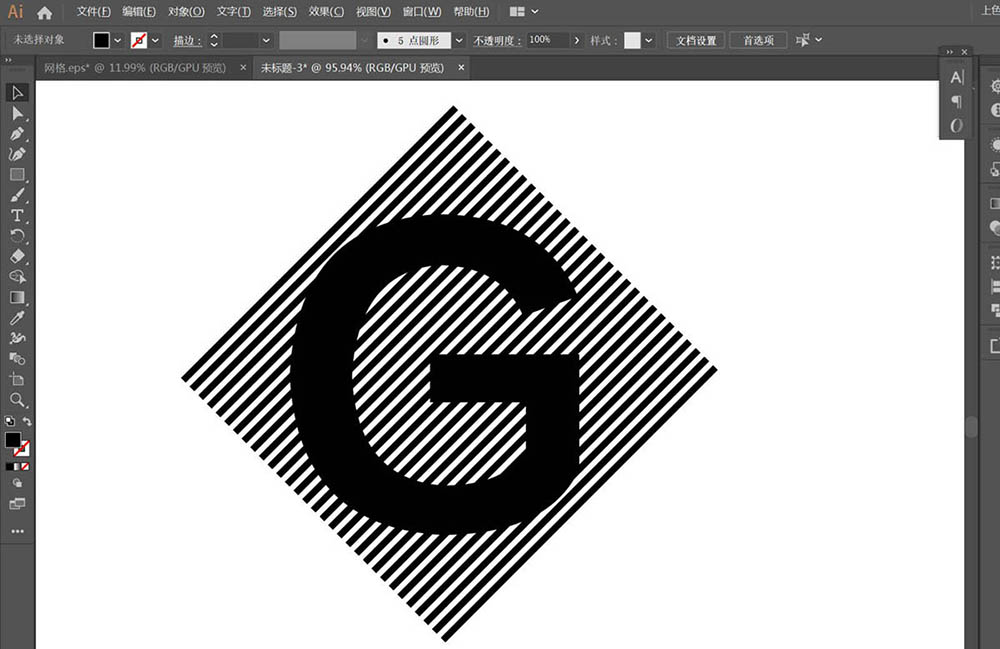Select the Pen tool
The height and width of the screenshot is (649, 1000).
tap(17, 135)
